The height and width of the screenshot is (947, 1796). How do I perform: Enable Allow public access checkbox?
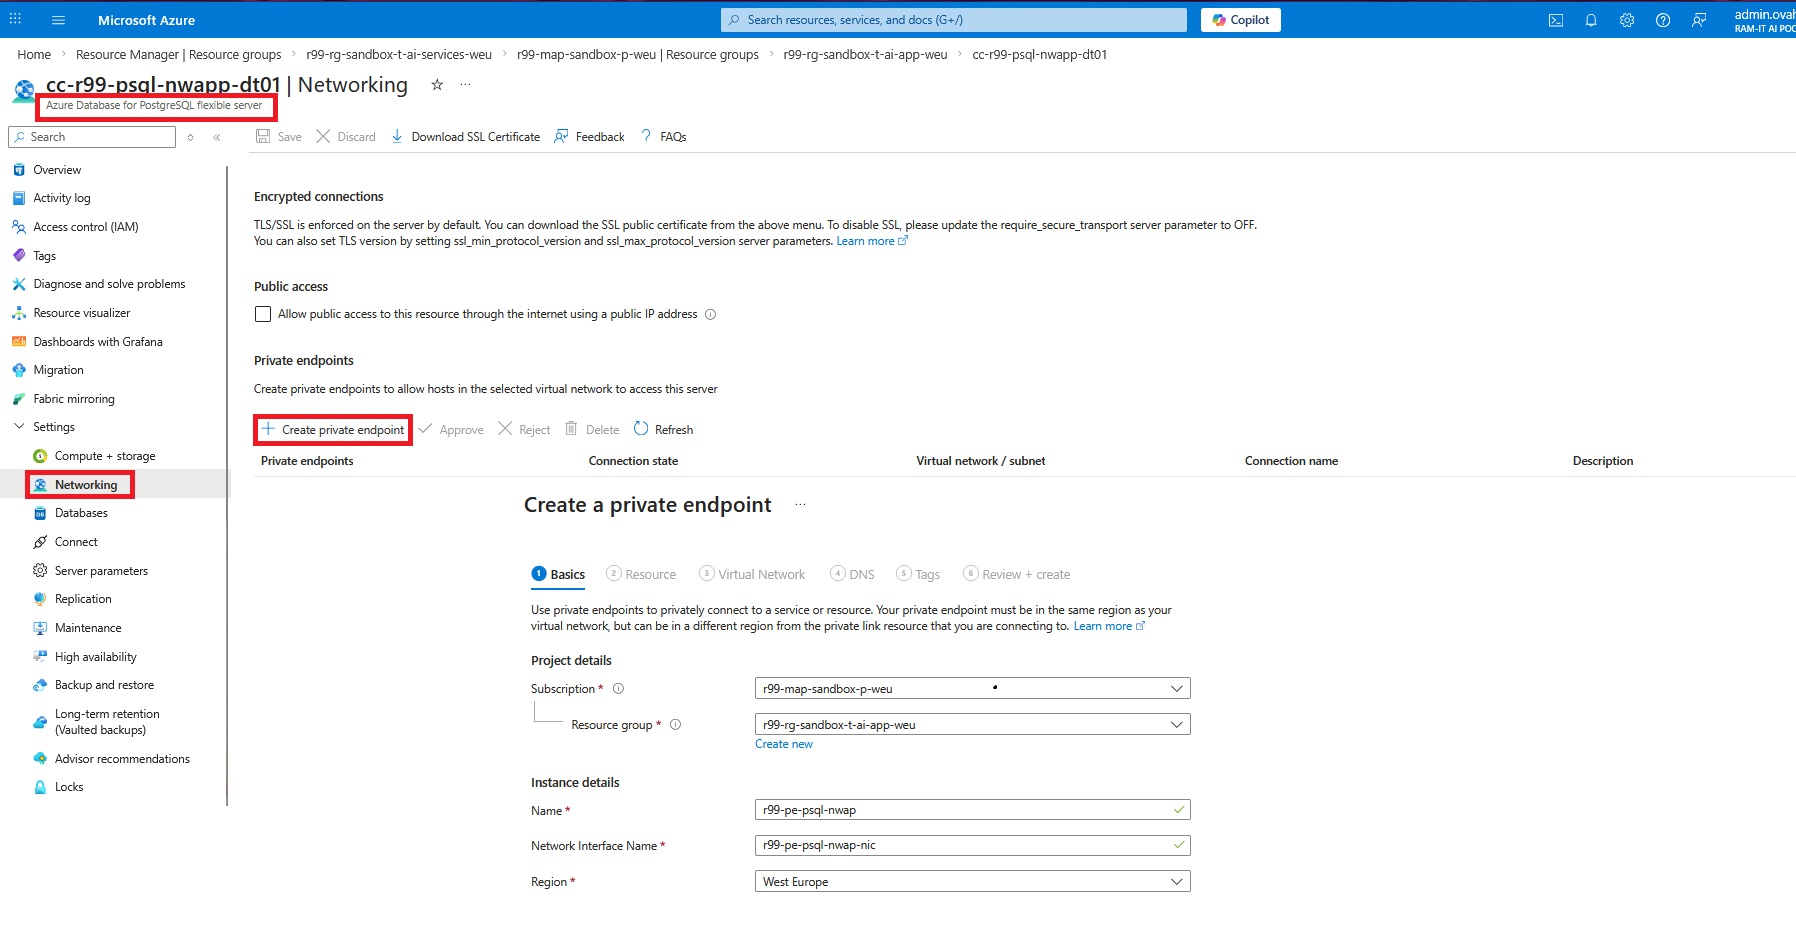[x=263, y=314]
